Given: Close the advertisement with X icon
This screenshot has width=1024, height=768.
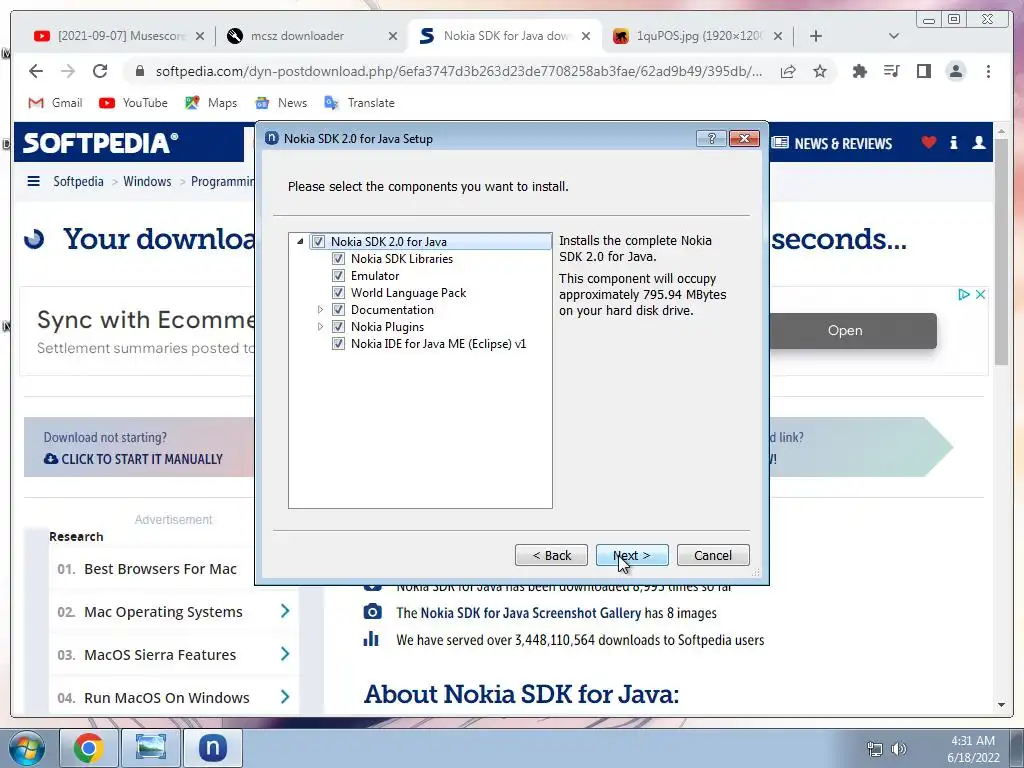Looking at the screenshot, I should click(x=980, y=295).
